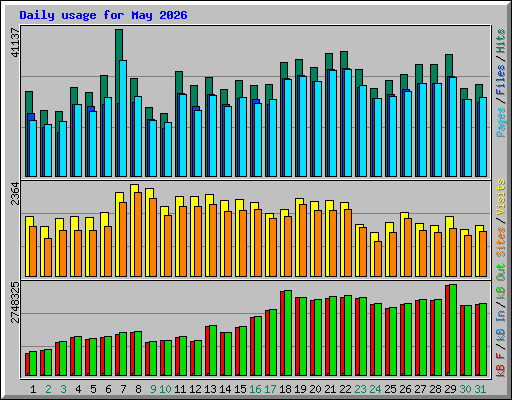This screenshot has height=400, width=512.
Task: Click the 41137 hits axis value
Action: 15,42
